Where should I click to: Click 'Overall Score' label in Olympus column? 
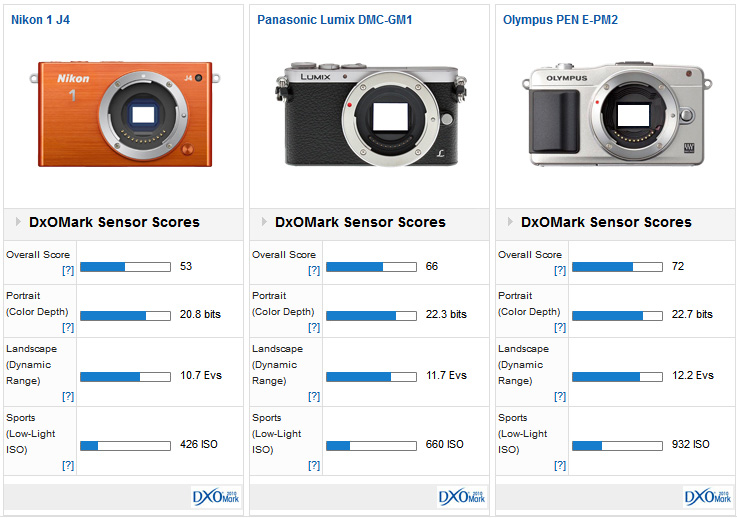click(x=530, y=254)
